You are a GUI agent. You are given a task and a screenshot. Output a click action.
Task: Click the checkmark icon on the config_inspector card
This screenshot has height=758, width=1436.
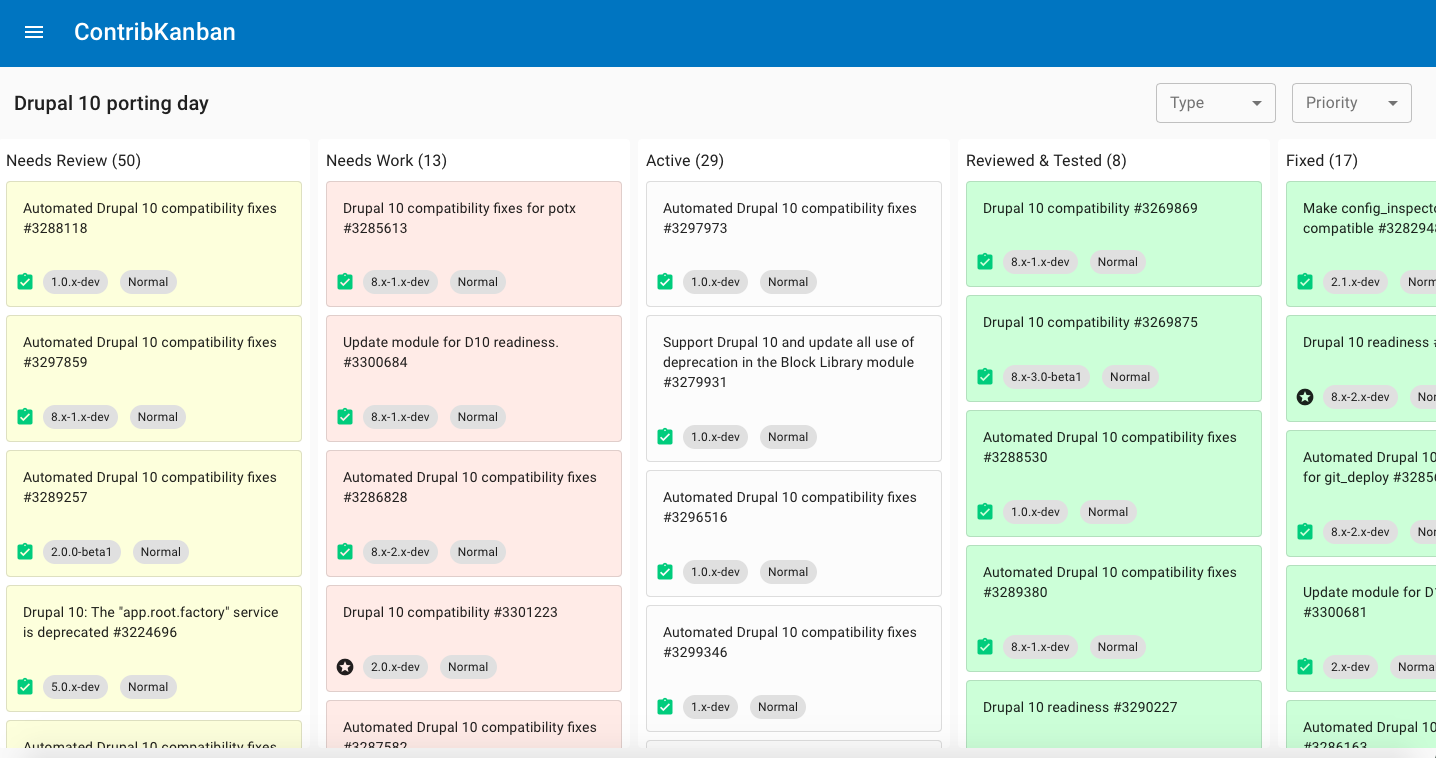click(x=1305, y=282)
